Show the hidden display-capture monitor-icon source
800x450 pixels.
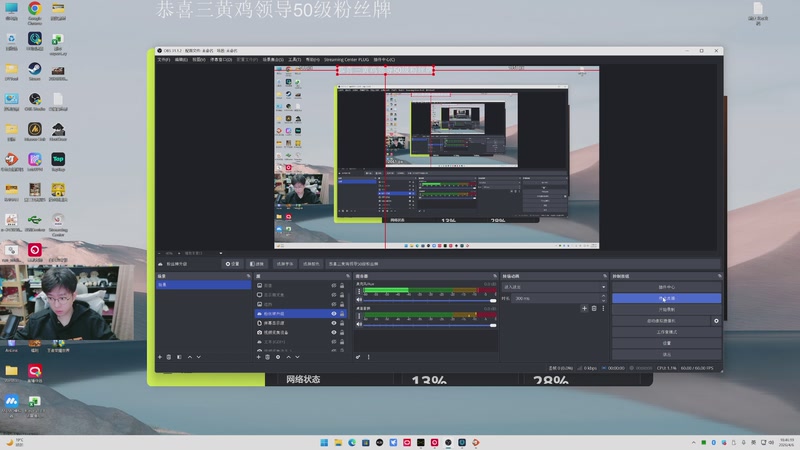click(x=334, y=295)
